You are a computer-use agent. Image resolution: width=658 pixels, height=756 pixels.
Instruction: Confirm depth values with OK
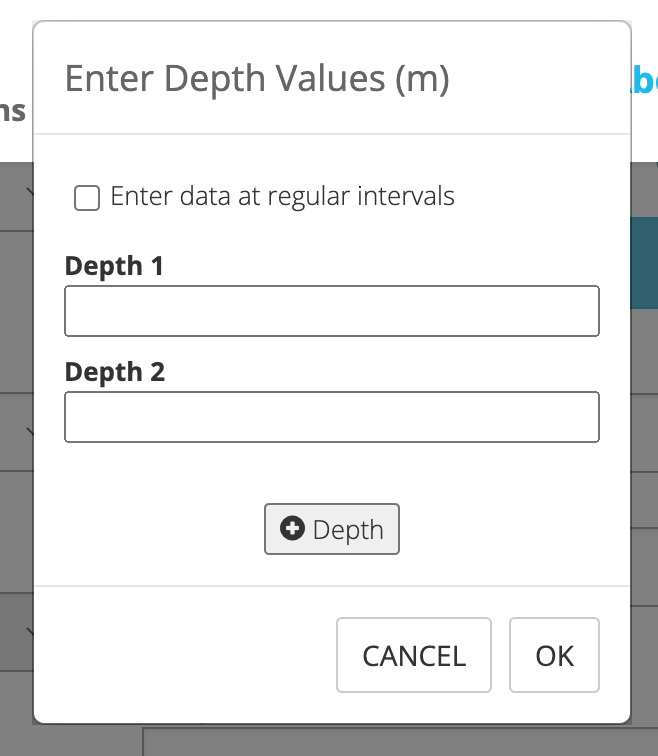pyautogui.click(x=554, y=655)
